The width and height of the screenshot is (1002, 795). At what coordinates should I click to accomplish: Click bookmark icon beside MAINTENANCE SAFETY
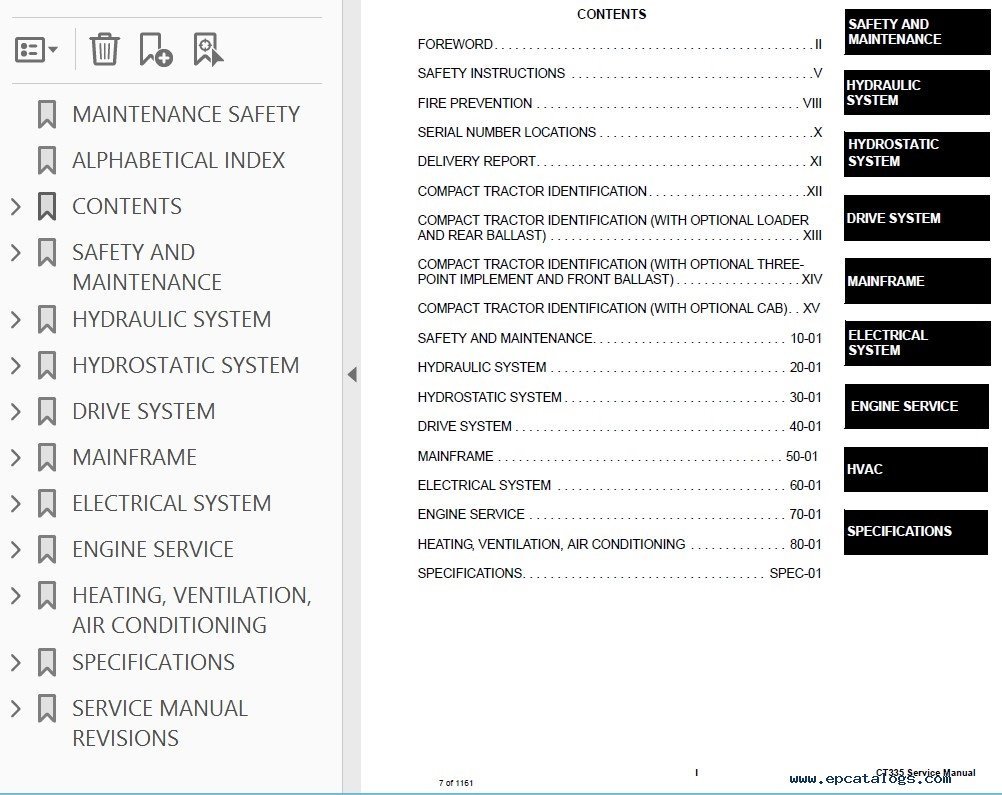tap(46, 115)
